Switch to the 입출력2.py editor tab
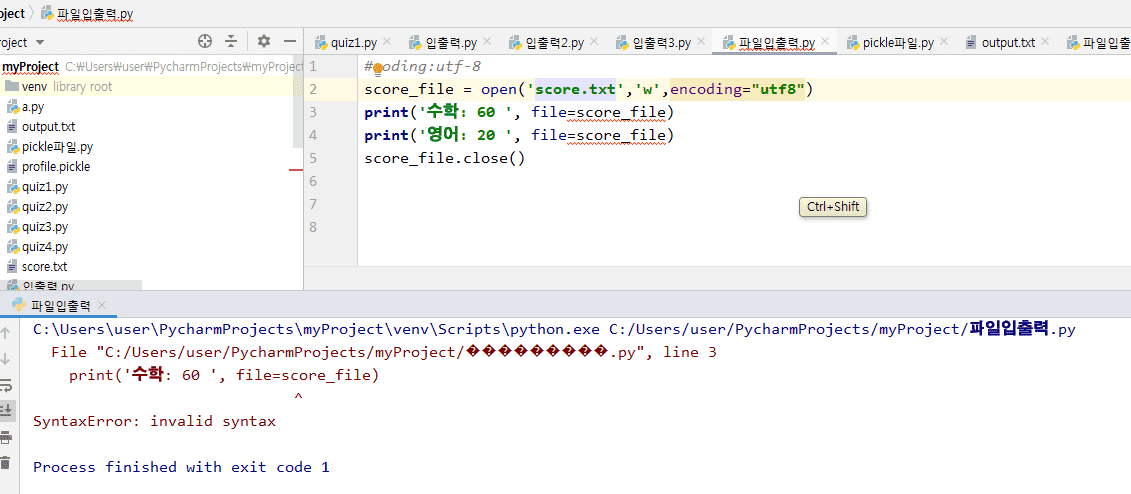The height and width of the screenshot is (494, 1131). coord(555,43)
